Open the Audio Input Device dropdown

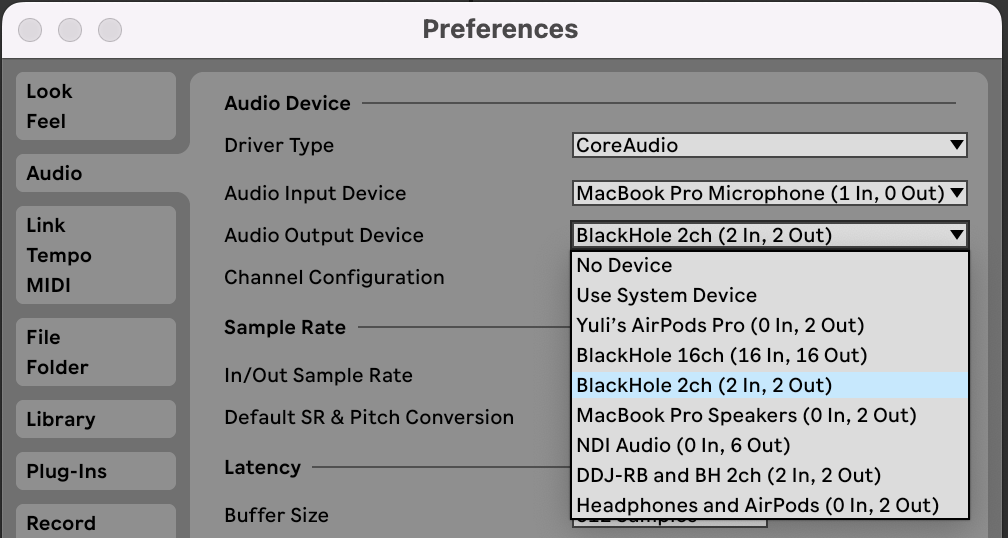pyautogui.click(x=769, y=193)
